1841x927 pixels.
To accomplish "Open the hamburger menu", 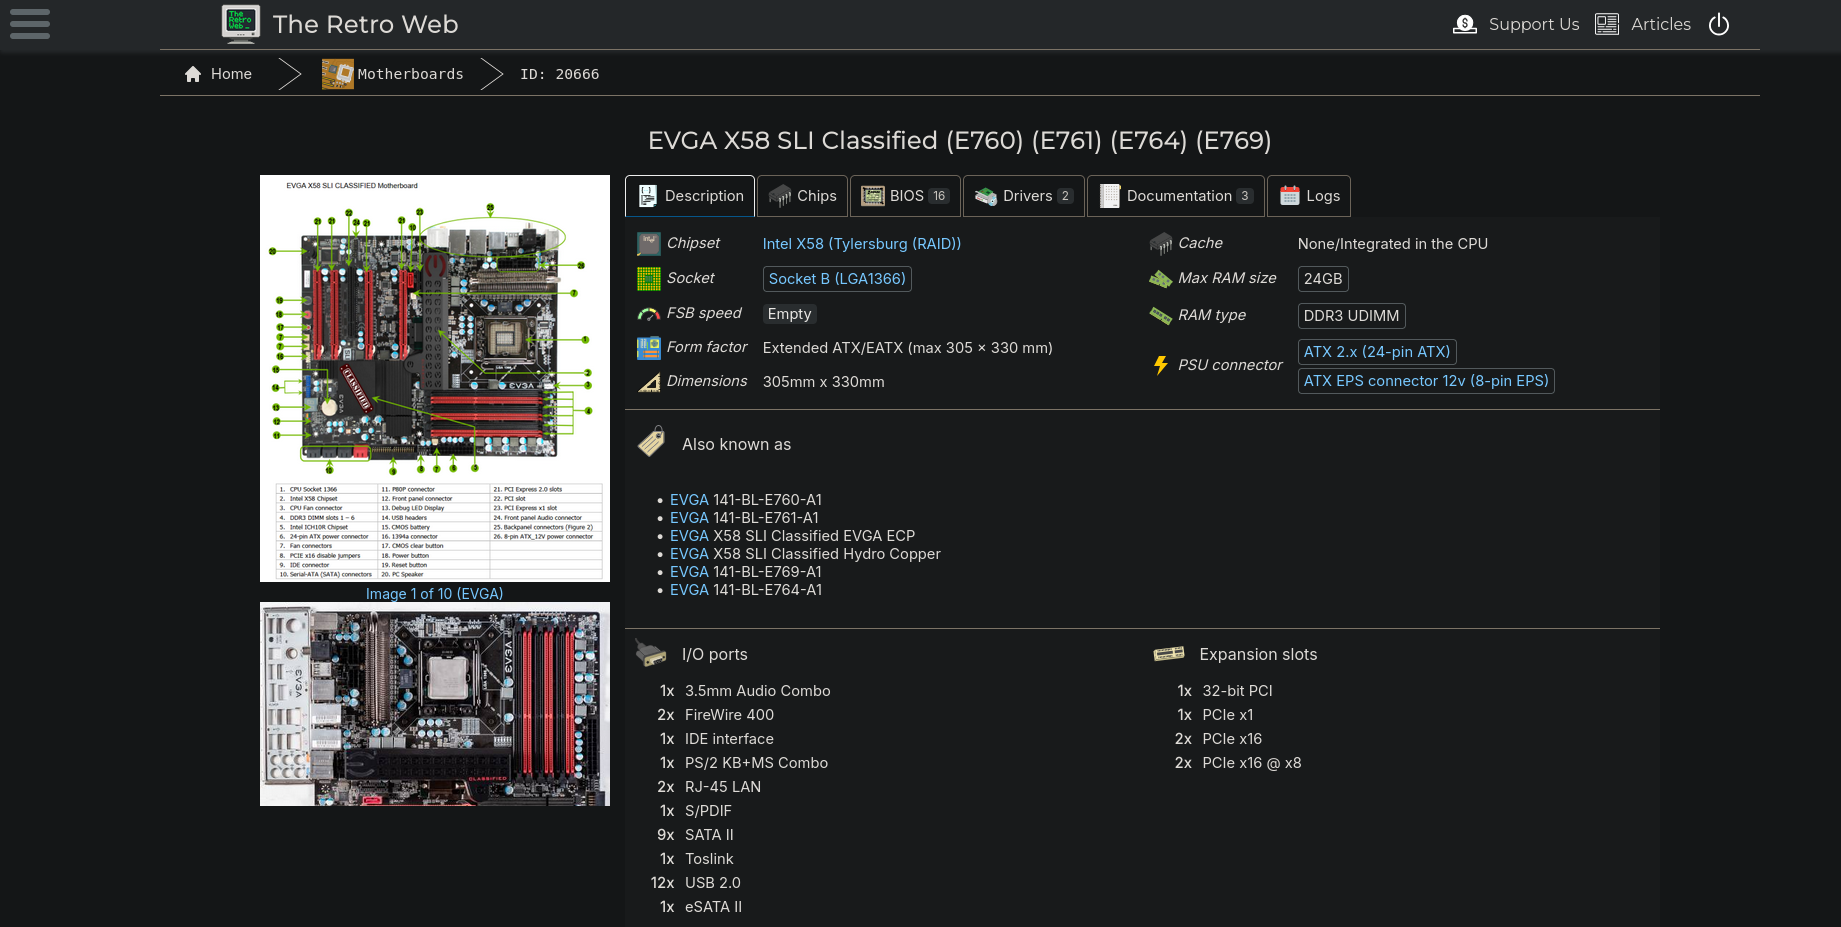I will pyautogui.click(x=30, y=24).
